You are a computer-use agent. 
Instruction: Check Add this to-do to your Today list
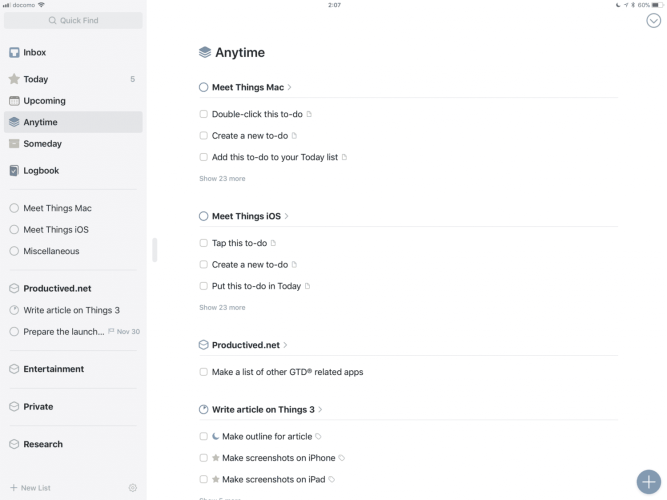pos(203,157)
